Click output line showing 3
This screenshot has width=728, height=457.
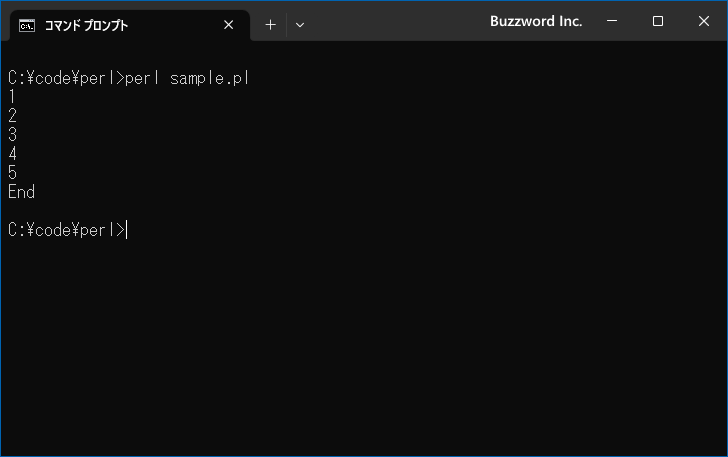[12, 135]
